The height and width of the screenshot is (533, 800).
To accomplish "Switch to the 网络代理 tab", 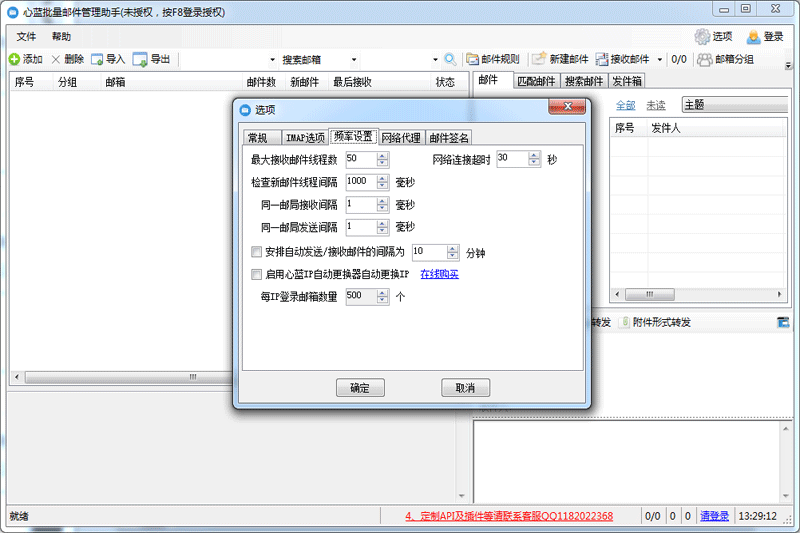I will 401,138.
